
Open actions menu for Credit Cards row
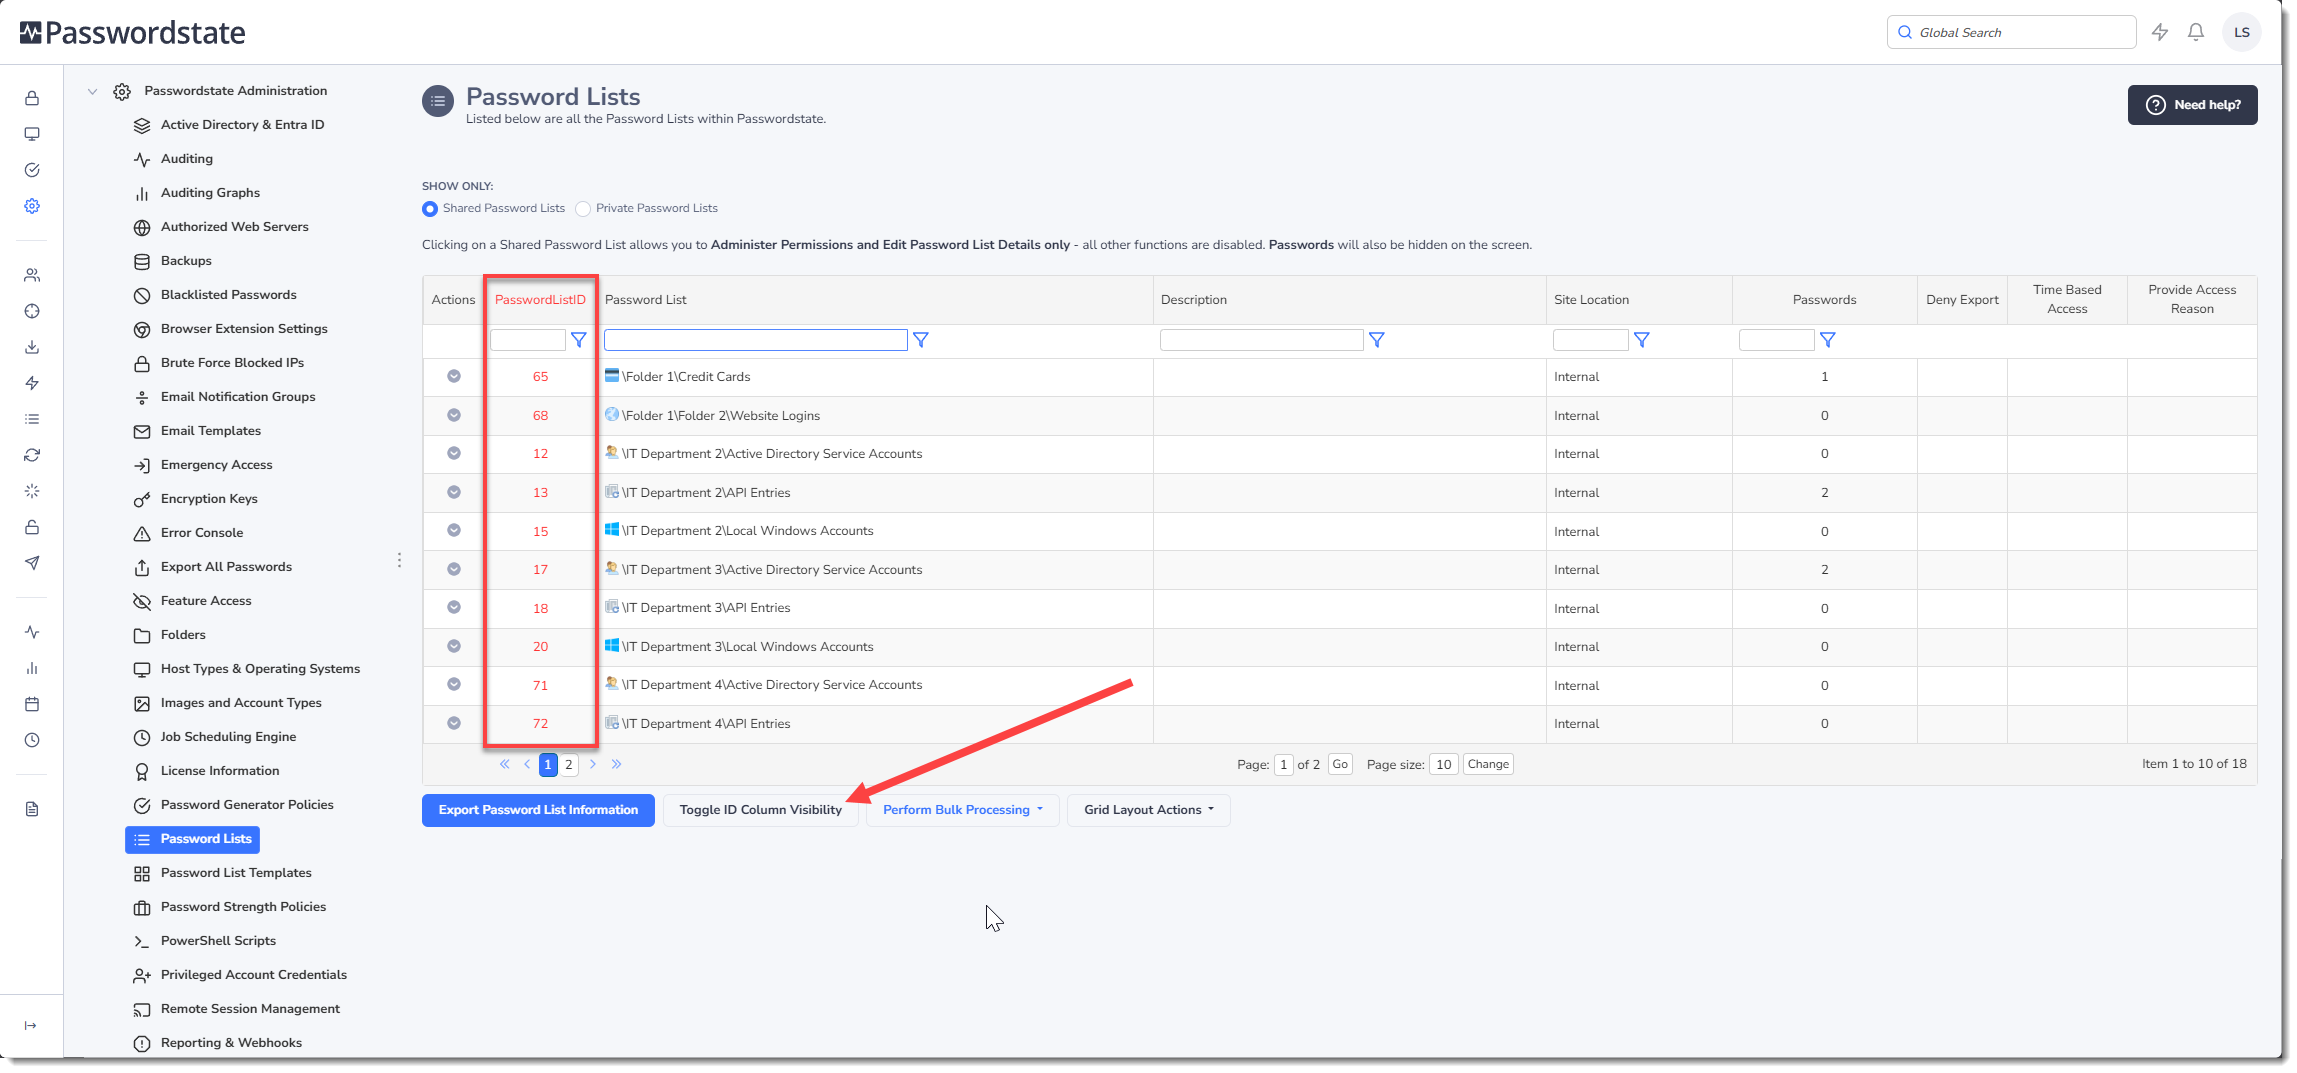tap(454, 376)
